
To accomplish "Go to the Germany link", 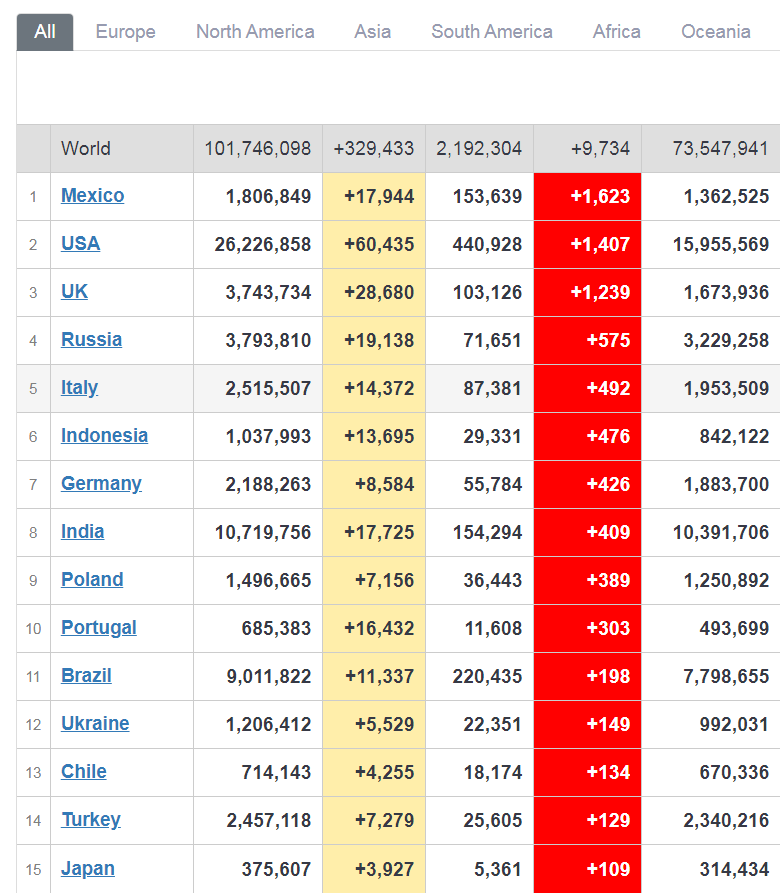I will 101,484.
